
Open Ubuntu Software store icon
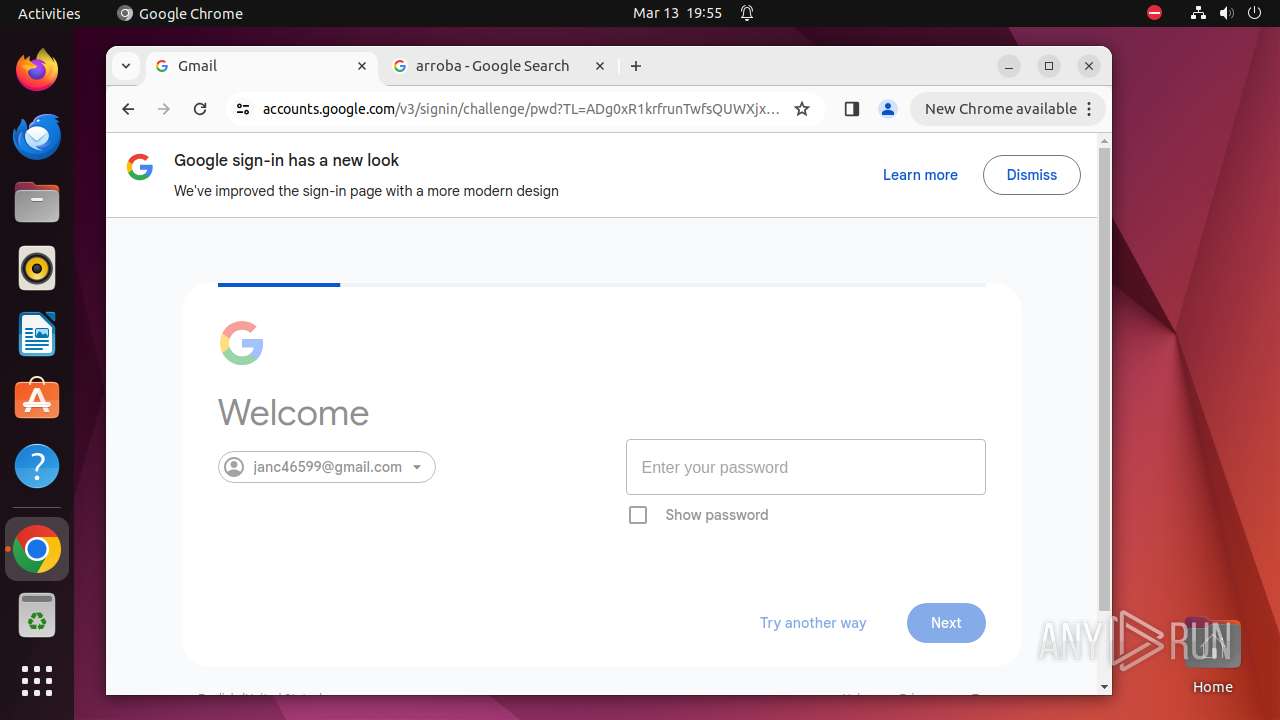pos(37,400)
